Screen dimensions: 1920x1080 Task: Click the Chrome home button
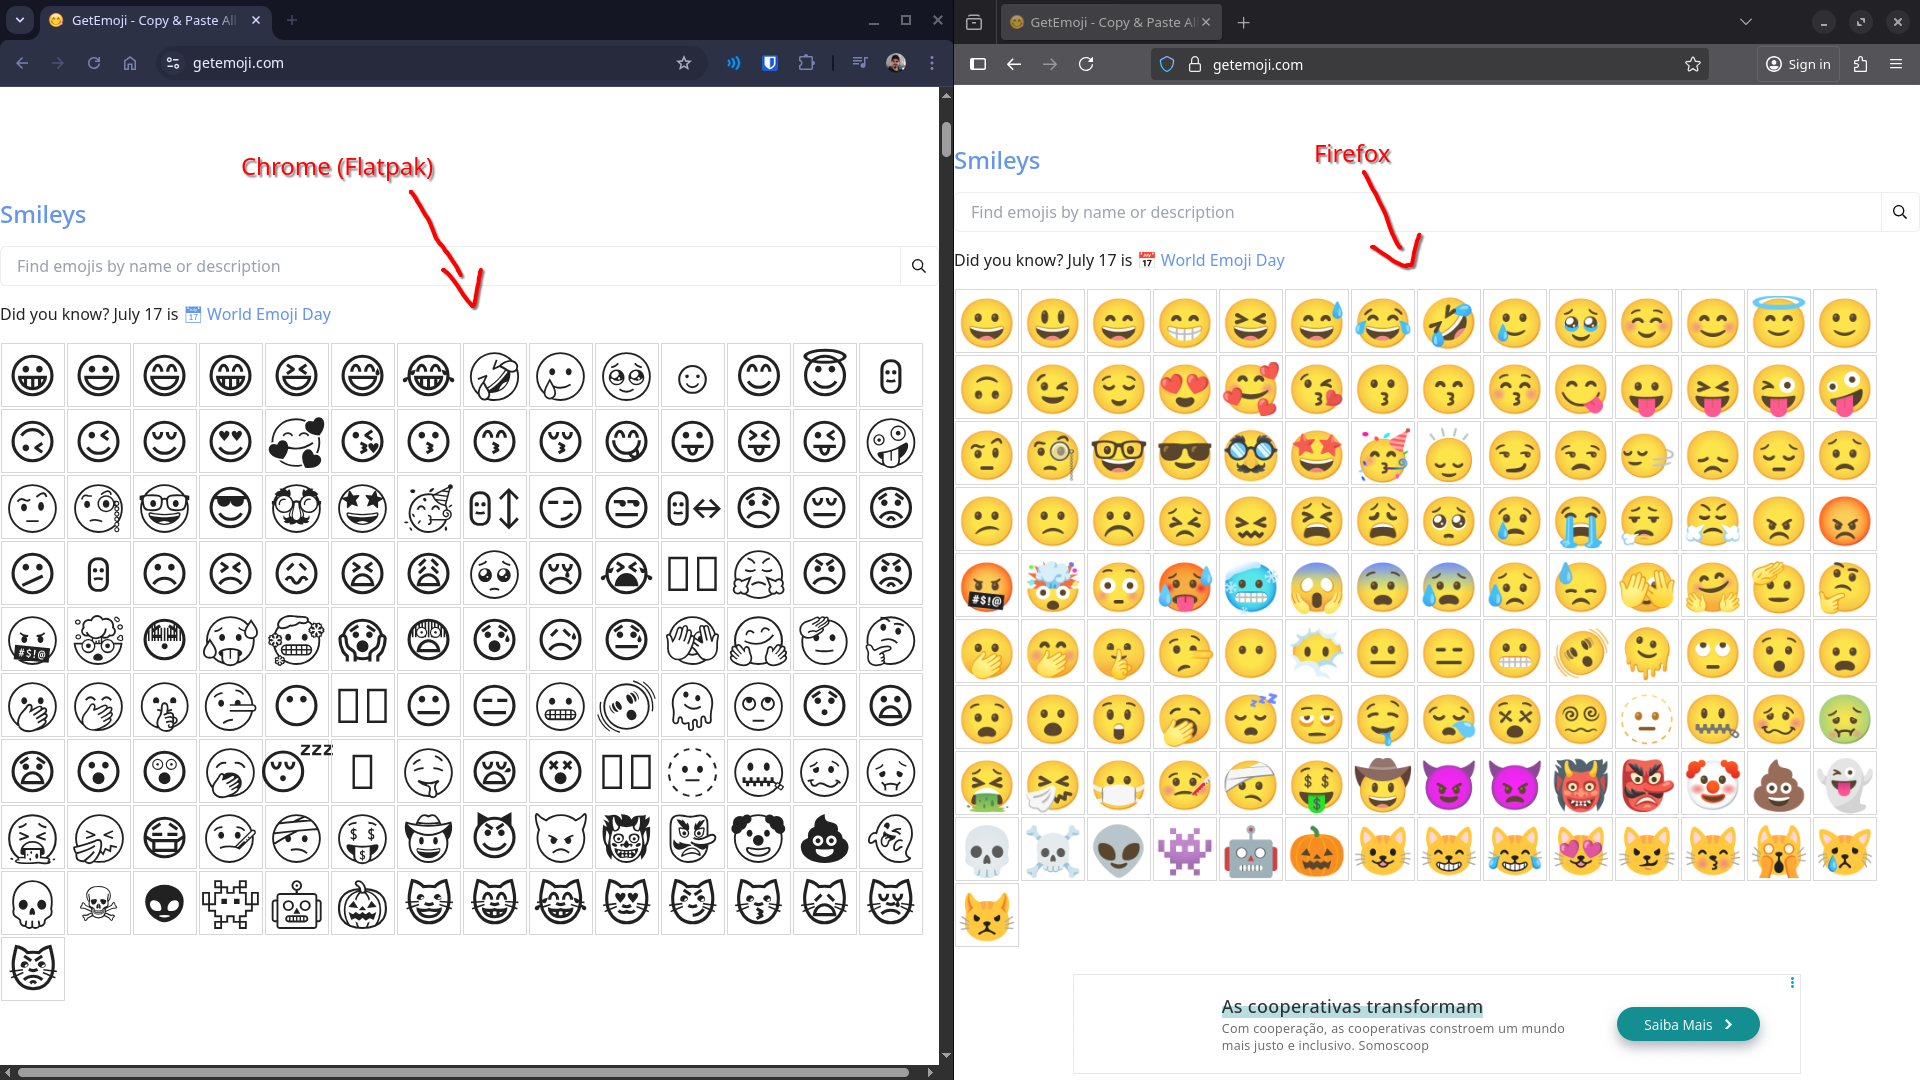pyautogui.click(x=130, y=63)
